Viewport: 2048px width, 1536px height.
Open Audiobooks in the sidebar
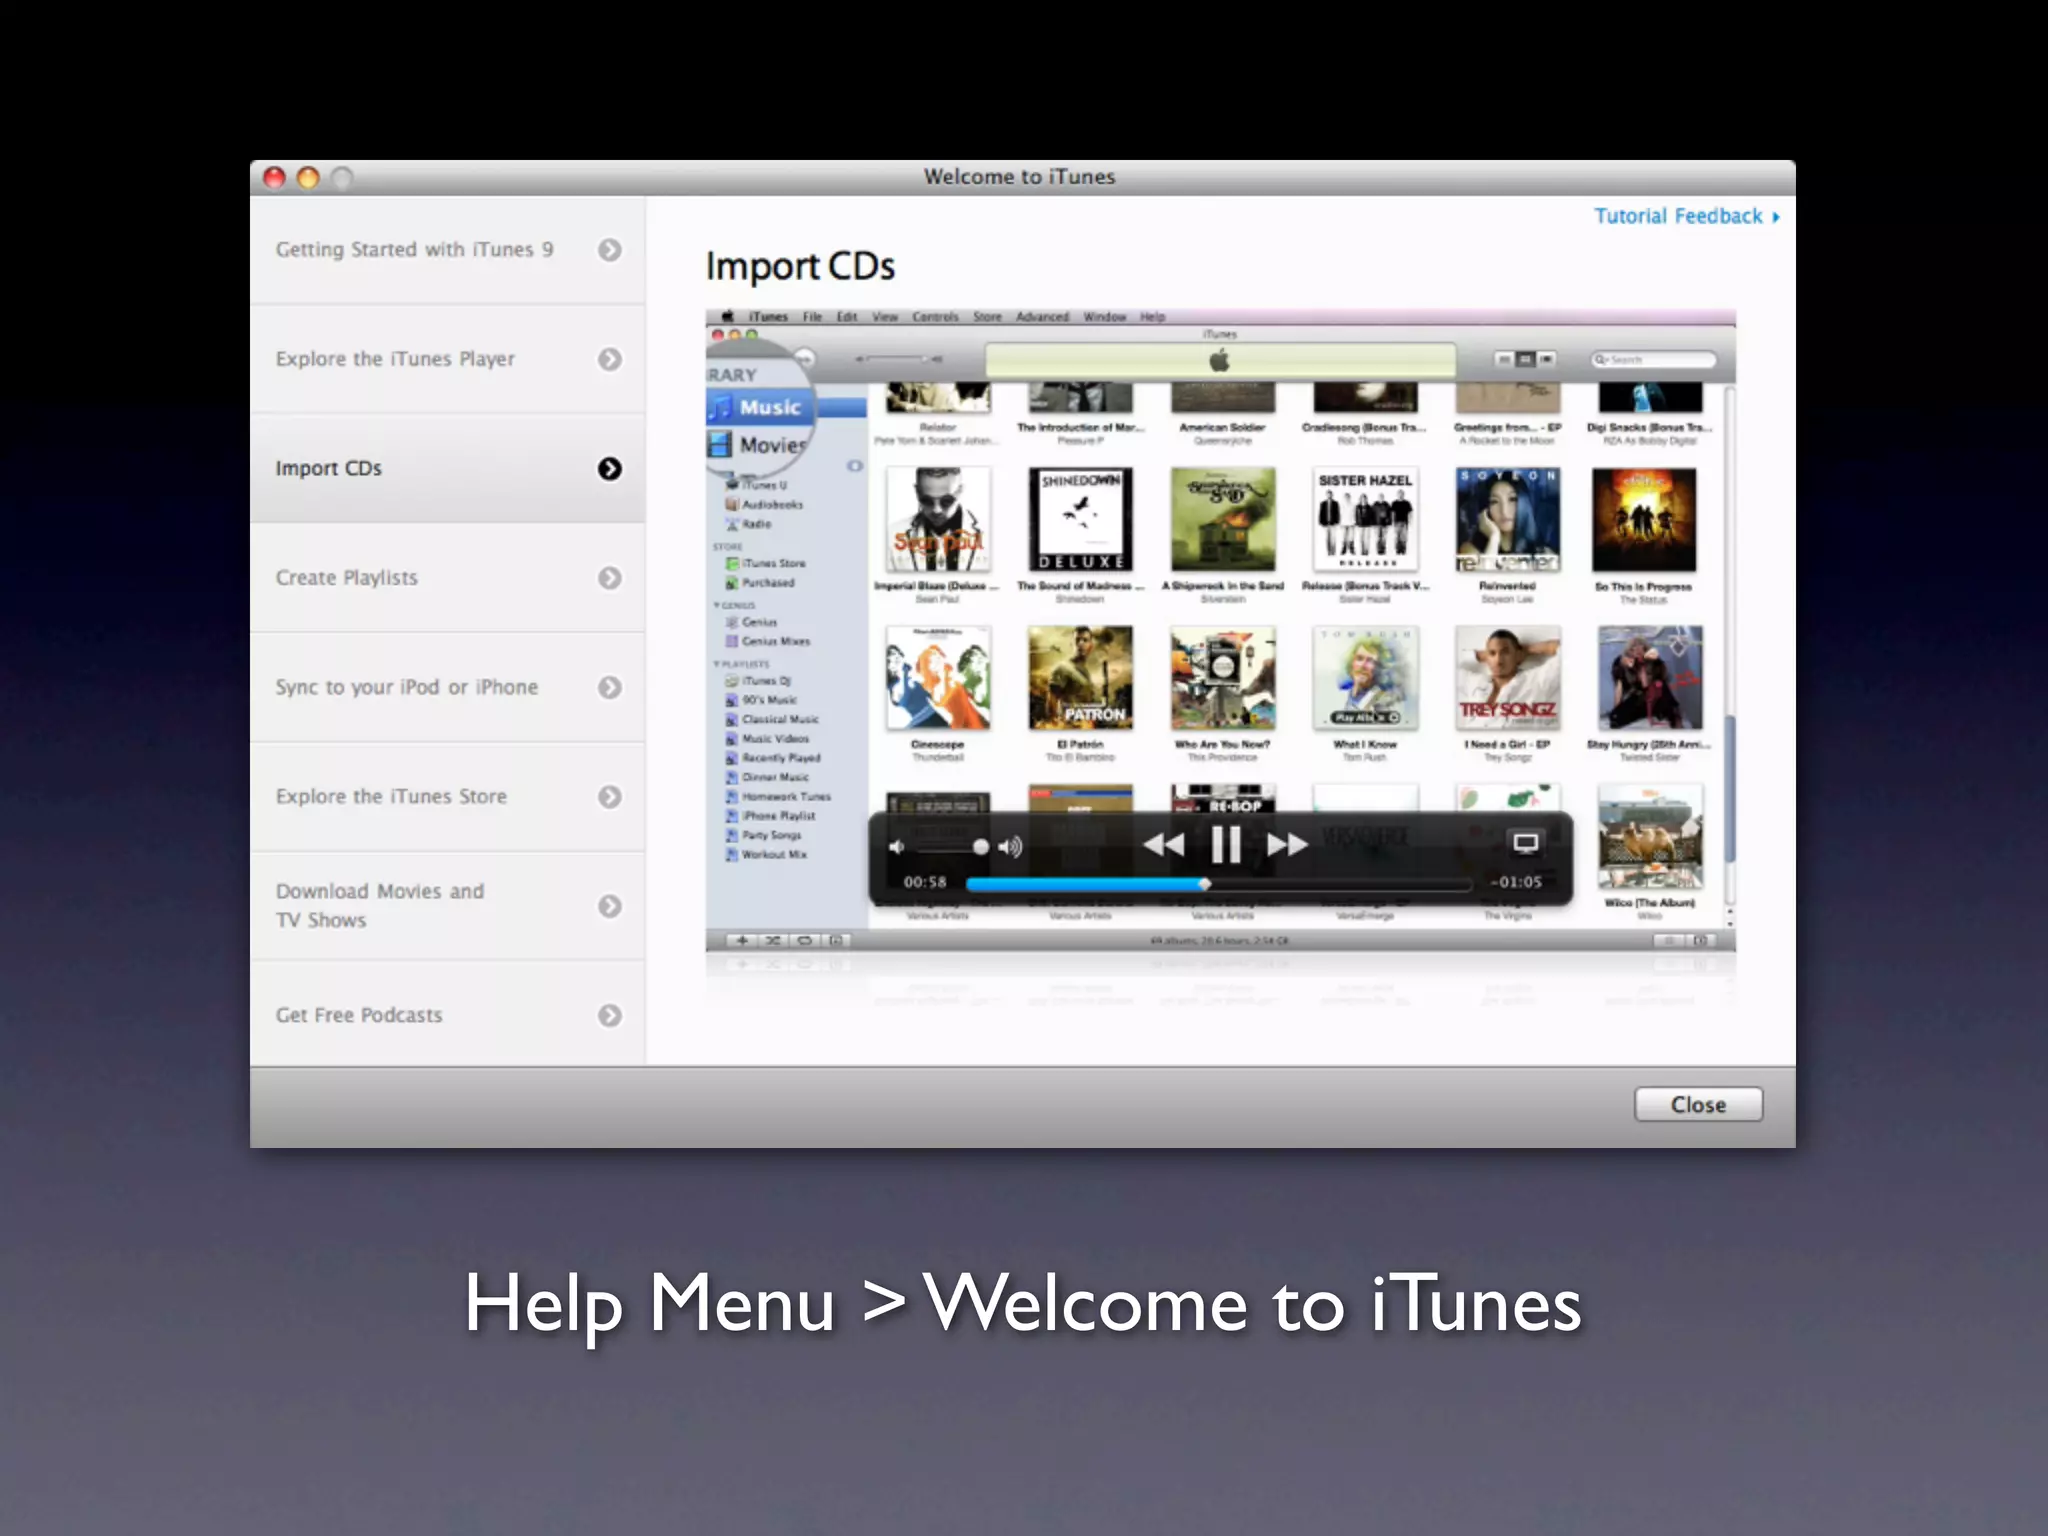click(x=764, y=505)
